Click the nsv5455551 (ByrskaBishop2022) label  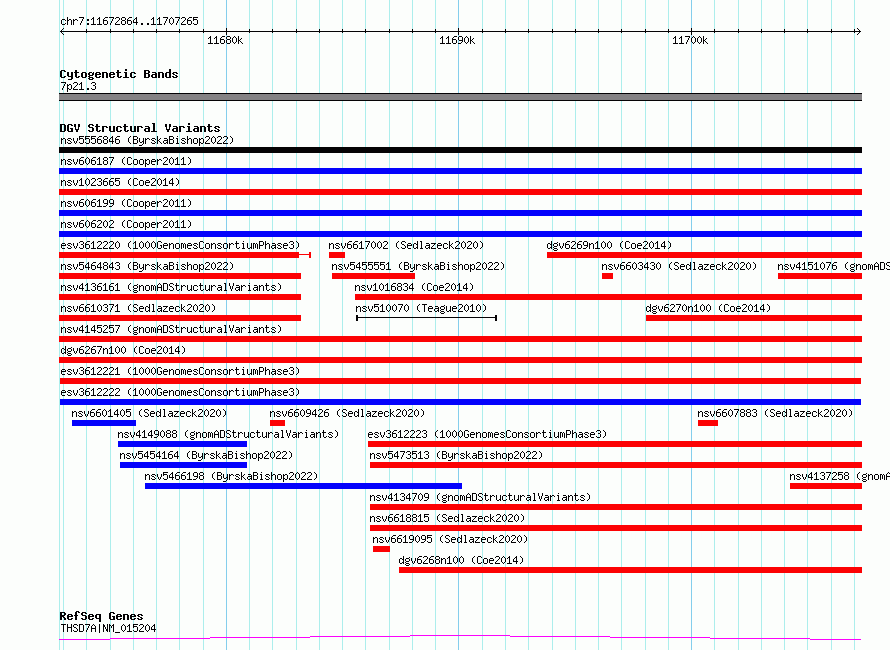pyautogui.click(x=418, y=266)
